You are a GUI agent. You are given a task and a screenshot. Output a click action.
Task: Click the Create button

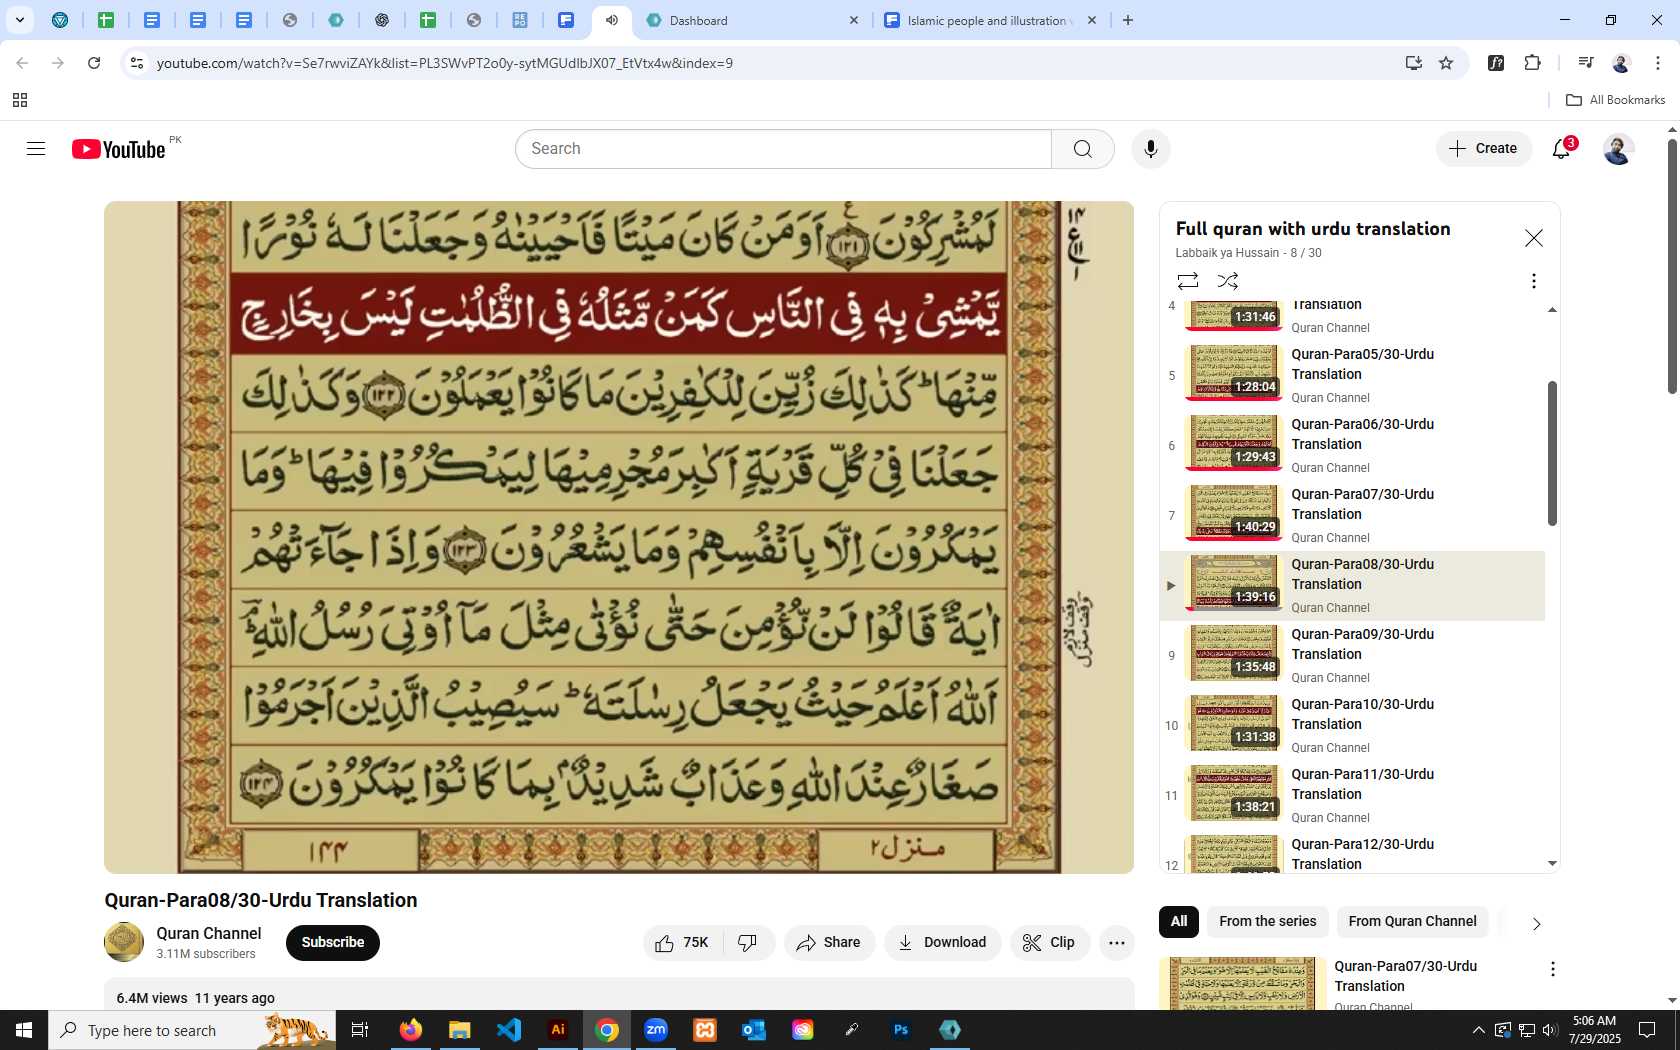tap(1484, 149)
